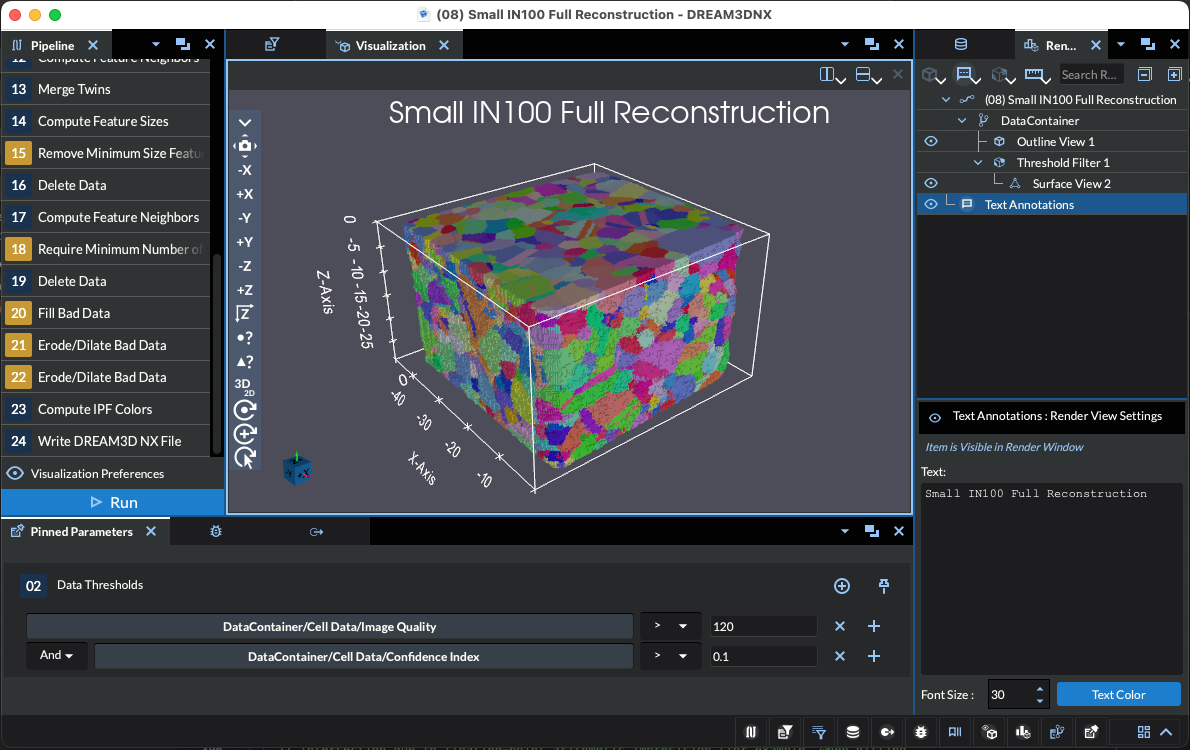The height and width of the screenshot is (750, 1190).
Task: Click the point query (dot question mark) icon
Action: click(244, 338)
